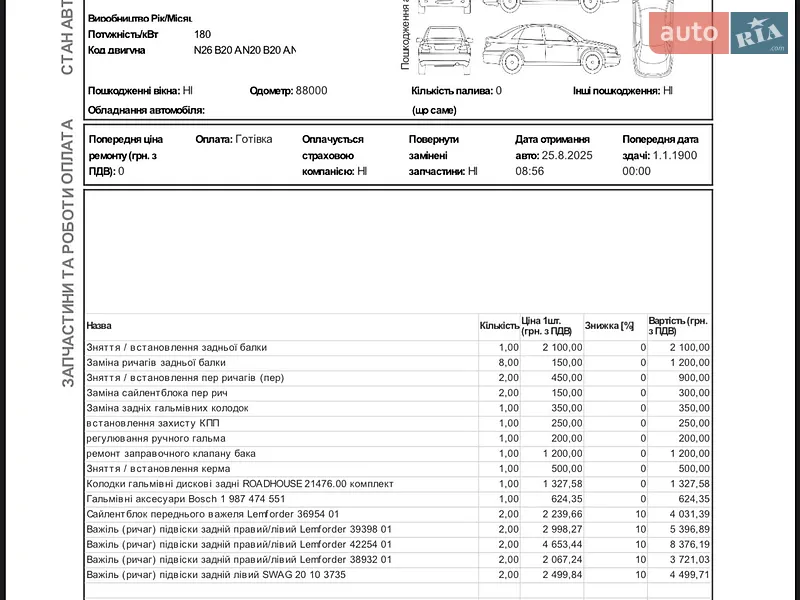Select the 'Ціна 1шт.' column header
The image size is (800, 600).
(x=546, y=326)
